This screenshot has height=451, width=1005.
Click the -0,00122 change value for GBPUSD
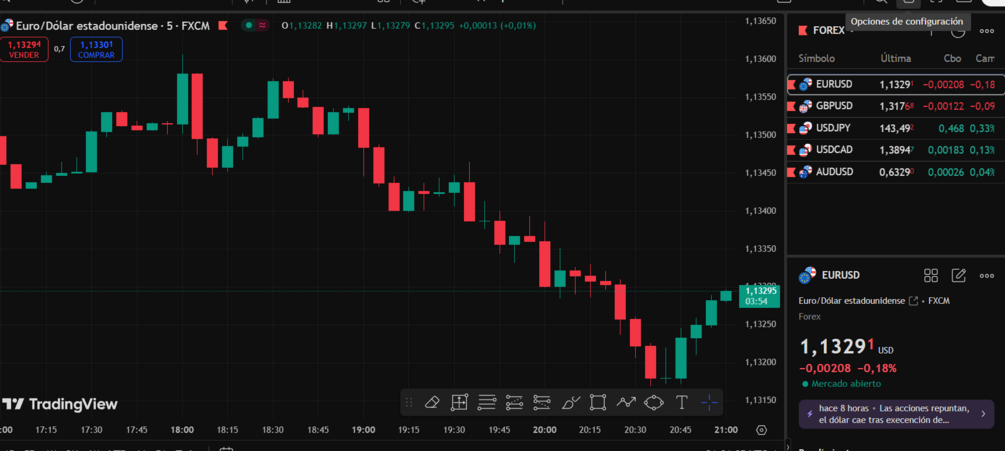943,106
